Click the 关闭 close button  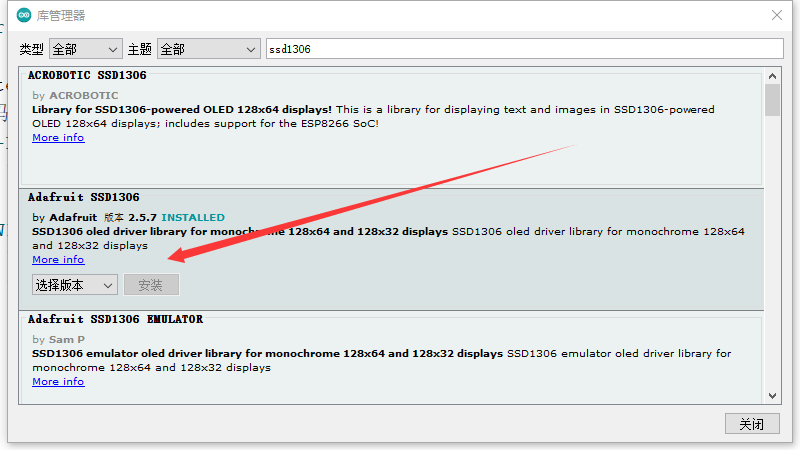tap(752, 423)
